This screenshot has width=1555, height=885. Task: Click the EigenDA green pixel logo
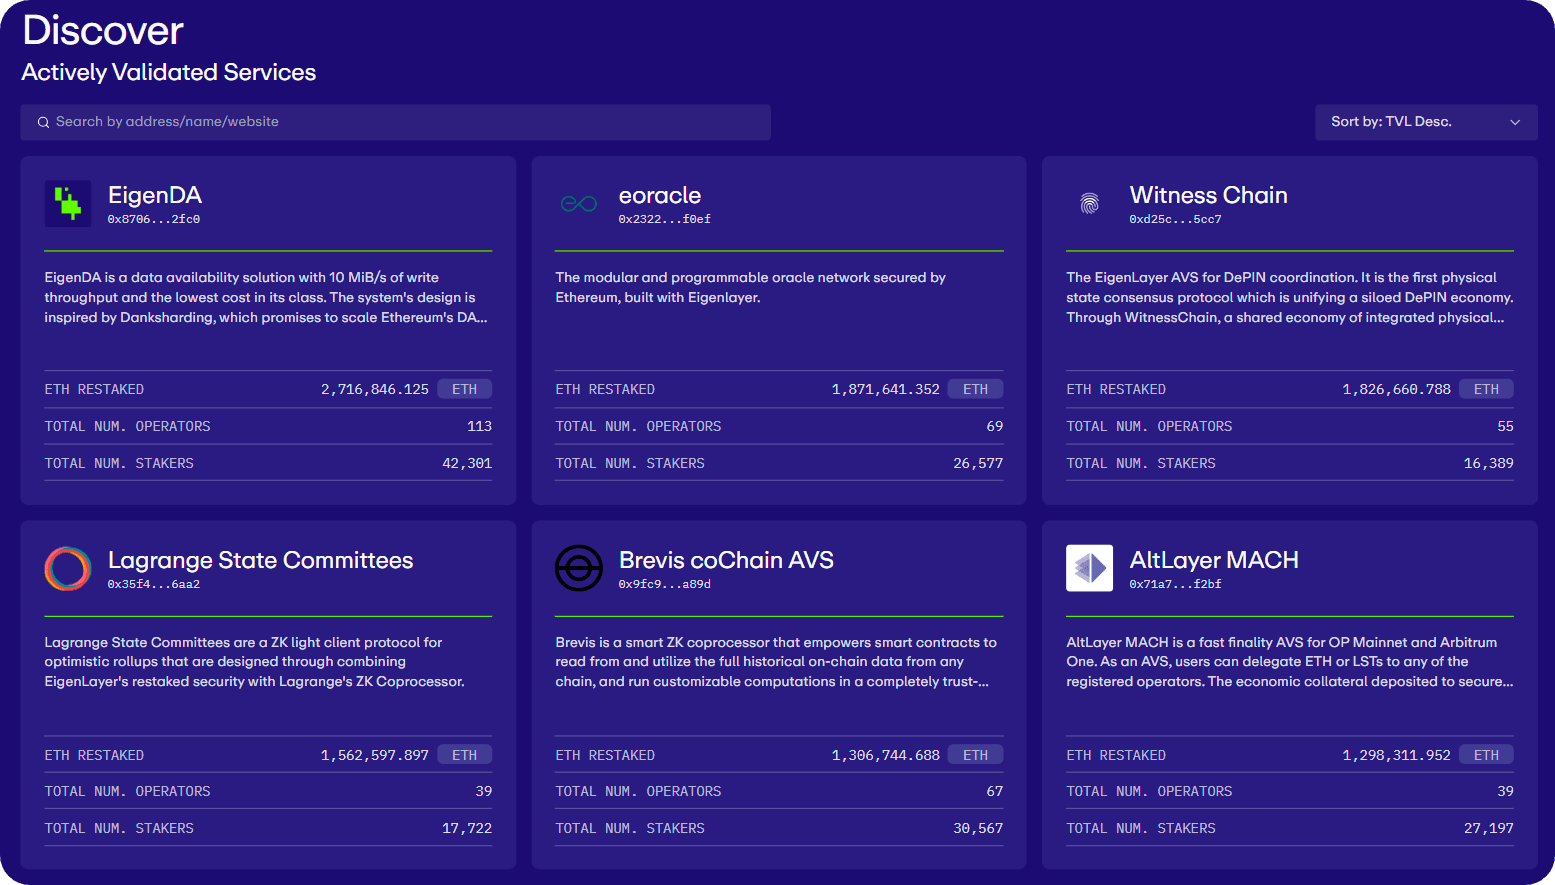68,204
